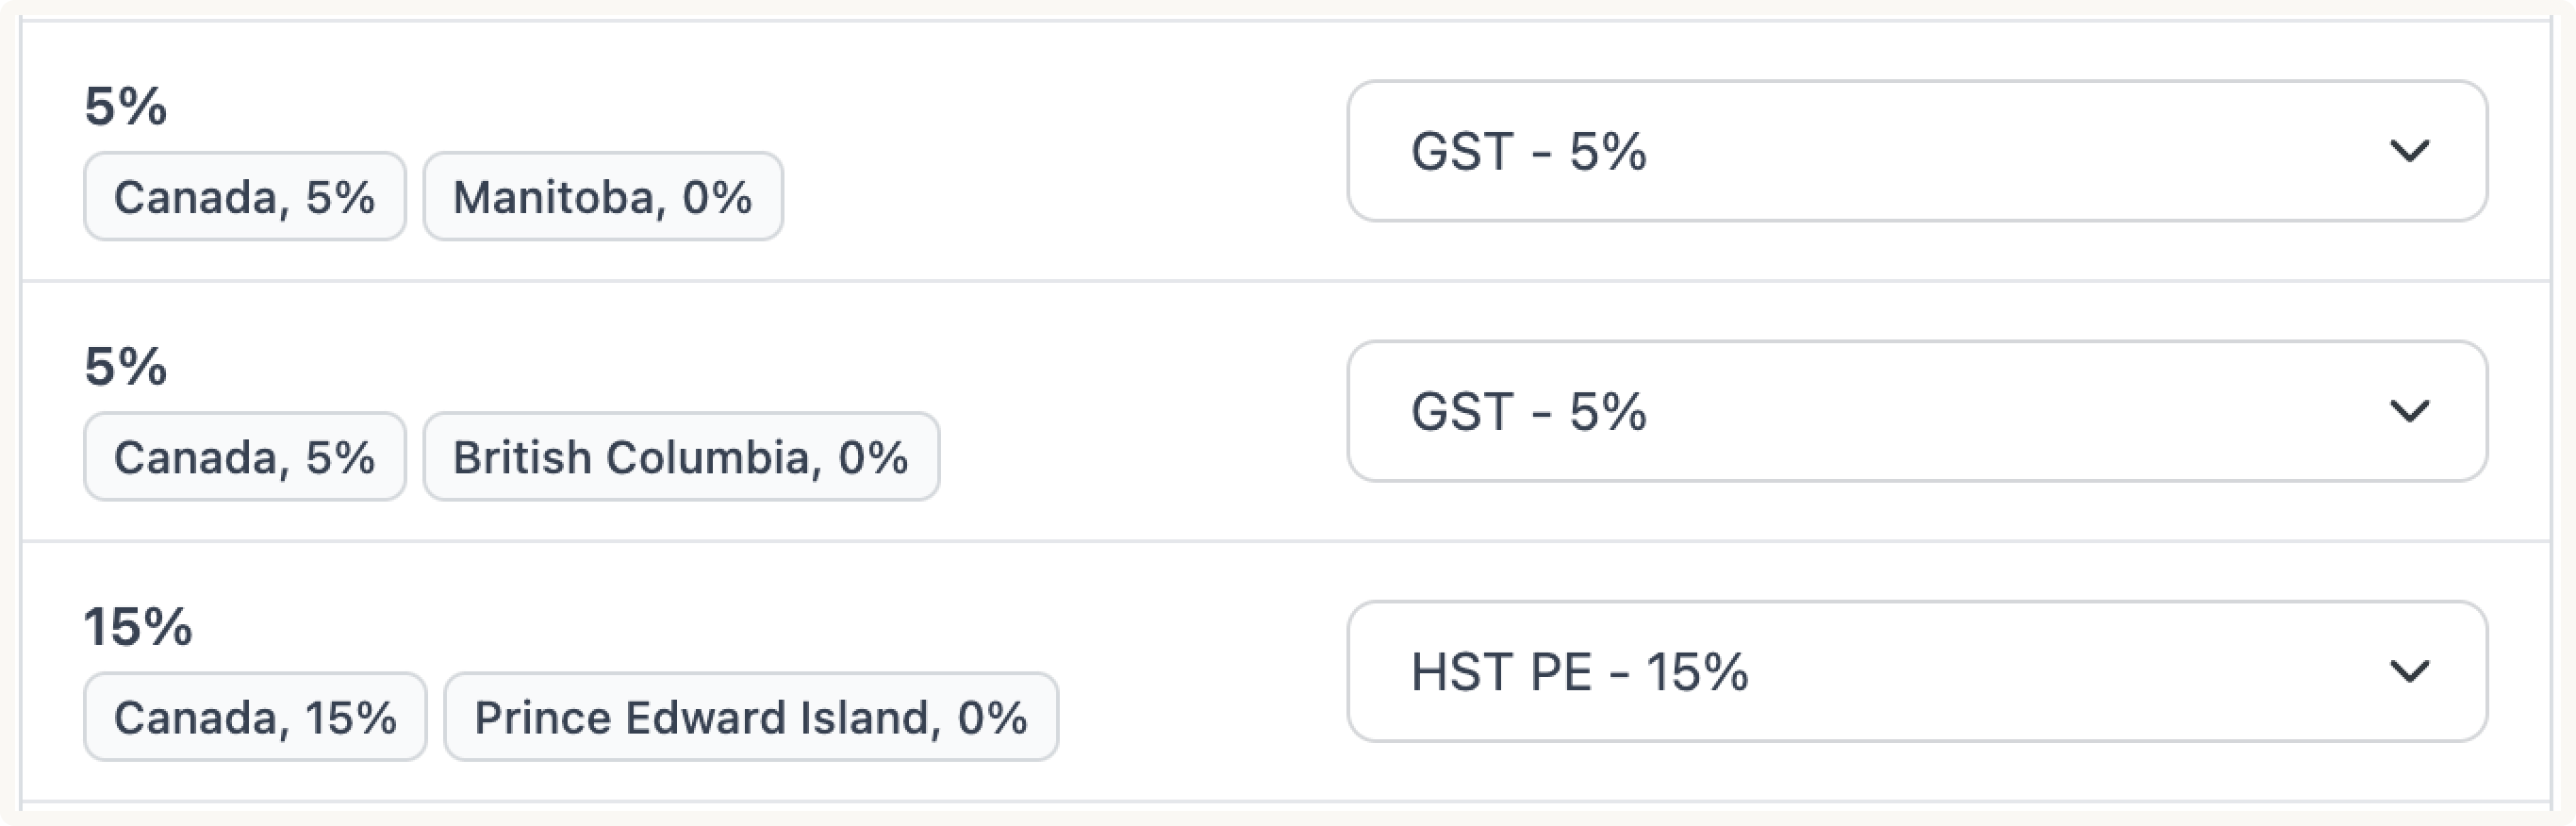
Task: Click the 5% heading above British Columbia tag
Action: click(126, 366)
